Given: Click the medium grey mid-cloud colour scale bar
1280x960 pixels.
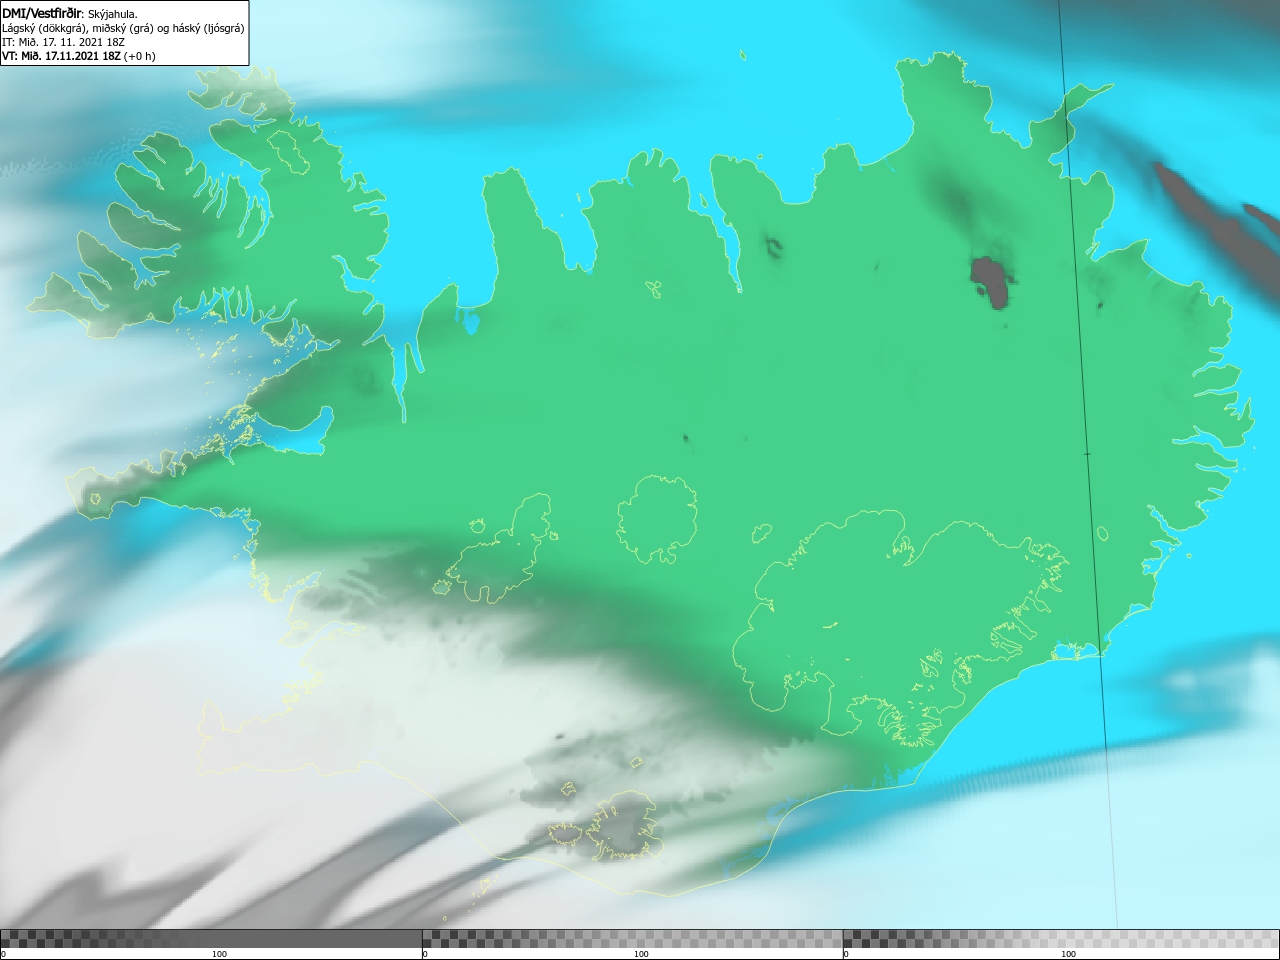Looking at the screenshot, I should tap(633, 939).
